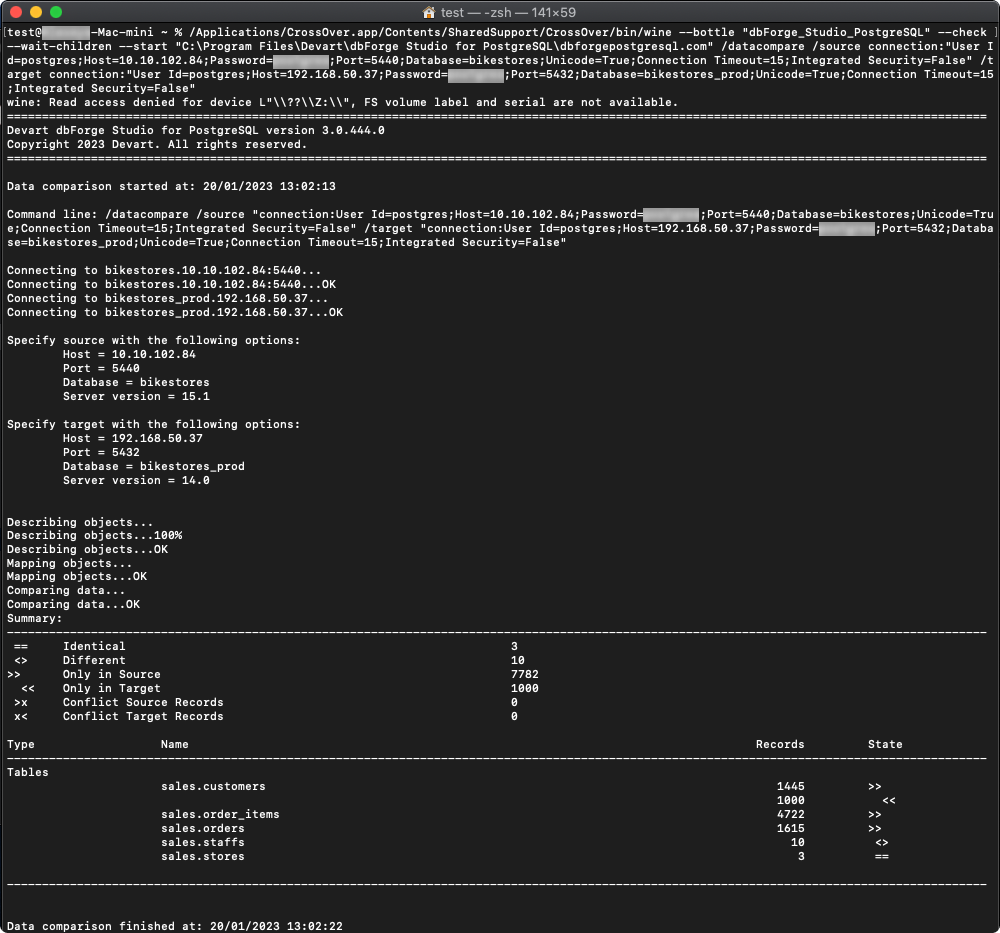Click the home folder icon in title bar

tap(429, 12)
